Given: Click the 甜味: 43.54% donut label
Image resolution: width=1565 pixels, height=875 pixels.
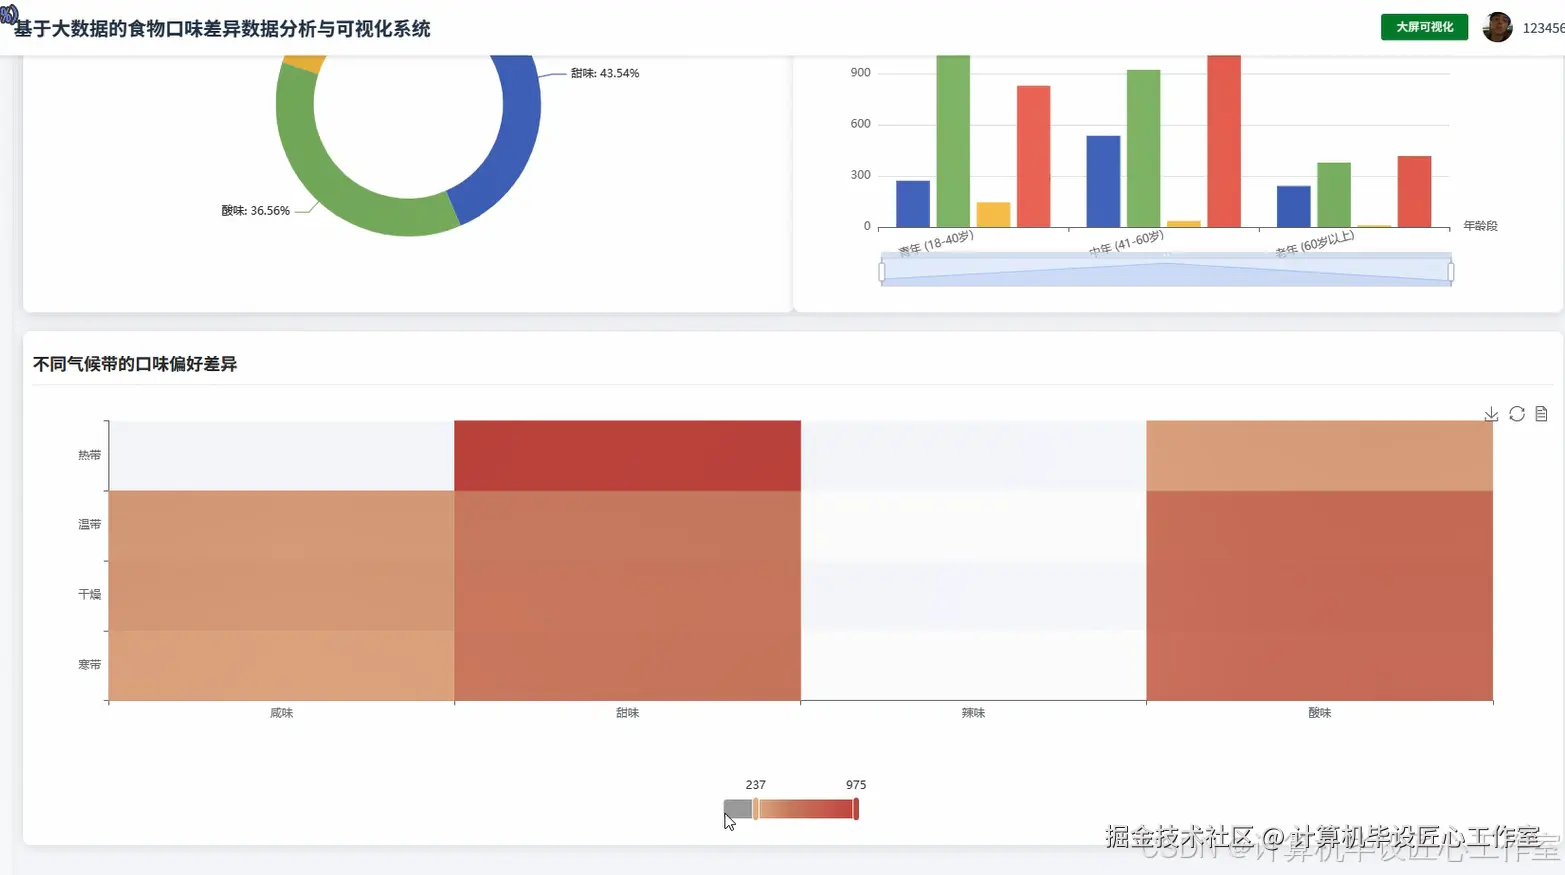Looking at the screenshot, I should pos(605,73).
